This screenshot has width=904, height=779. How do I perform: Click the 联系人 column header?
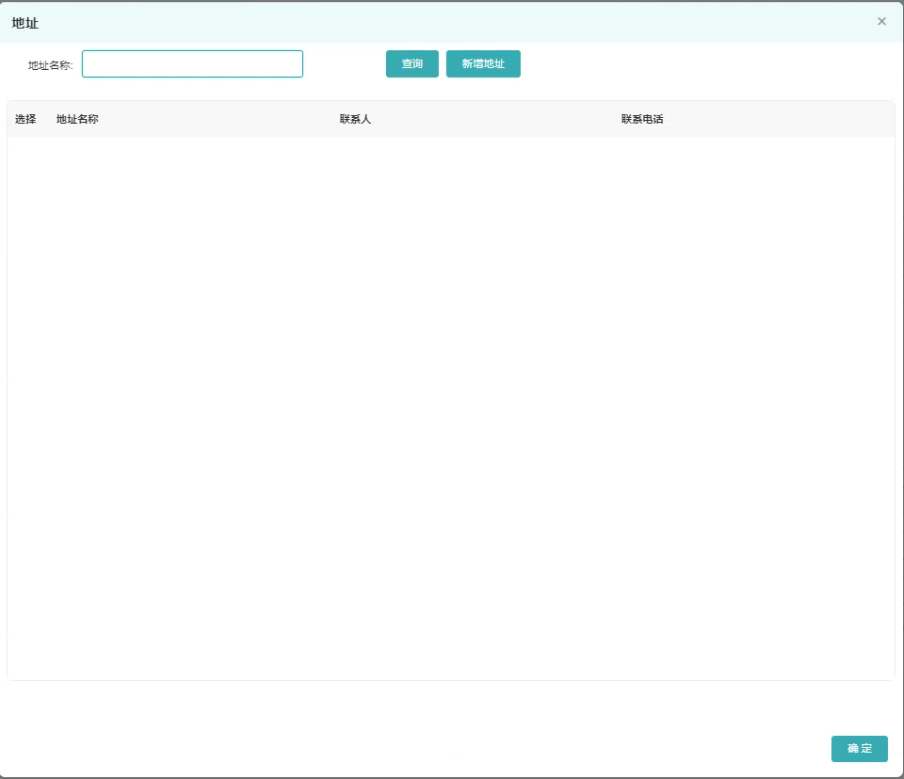click(355, 119)
